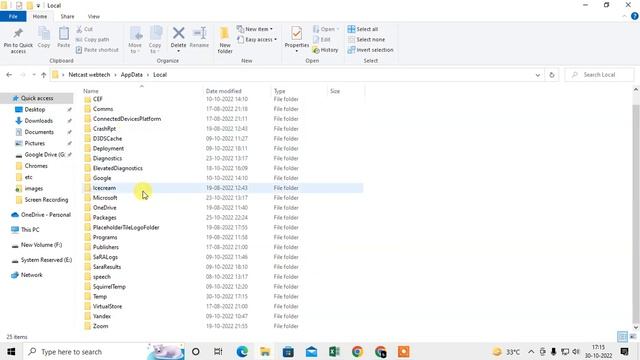Open Desktop in navigation pane
Screen dimensions: 640x360
pyautogui.click(x=35, y=109)
